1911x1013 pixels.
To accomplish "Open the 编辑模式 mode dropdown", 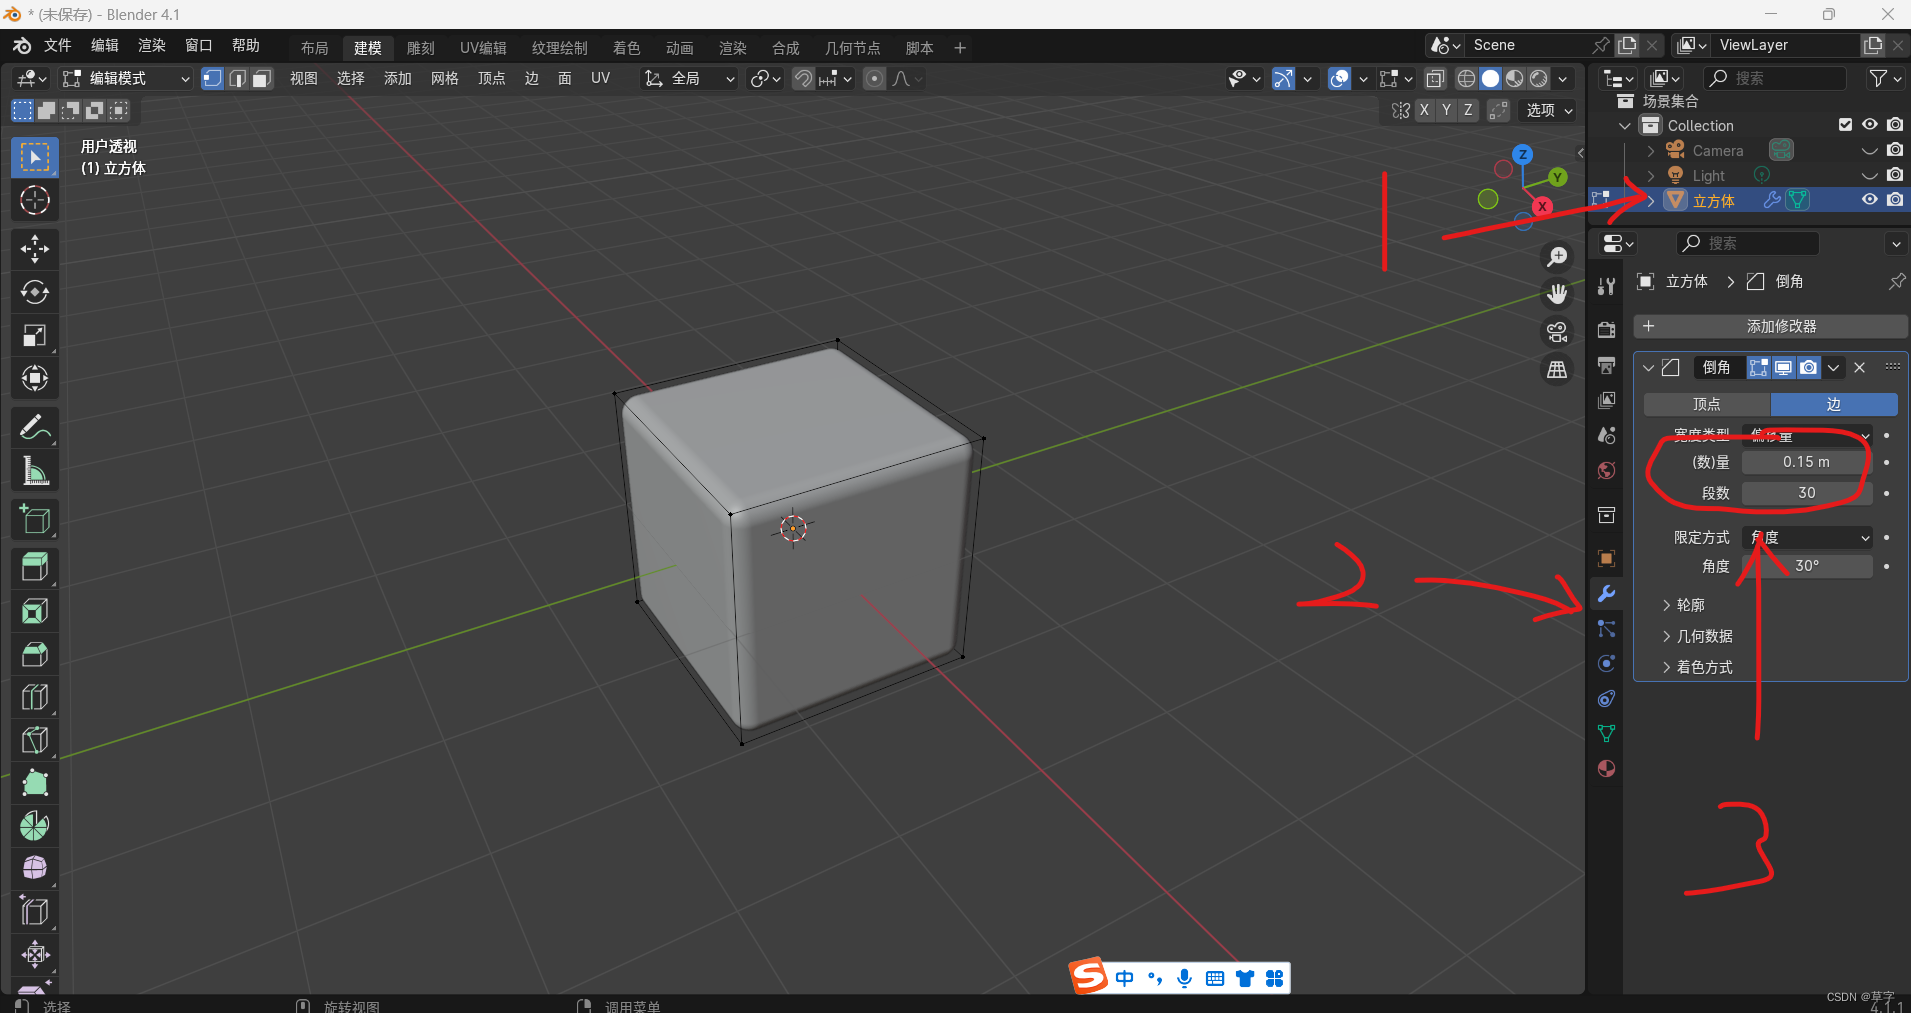I will 126,78.
